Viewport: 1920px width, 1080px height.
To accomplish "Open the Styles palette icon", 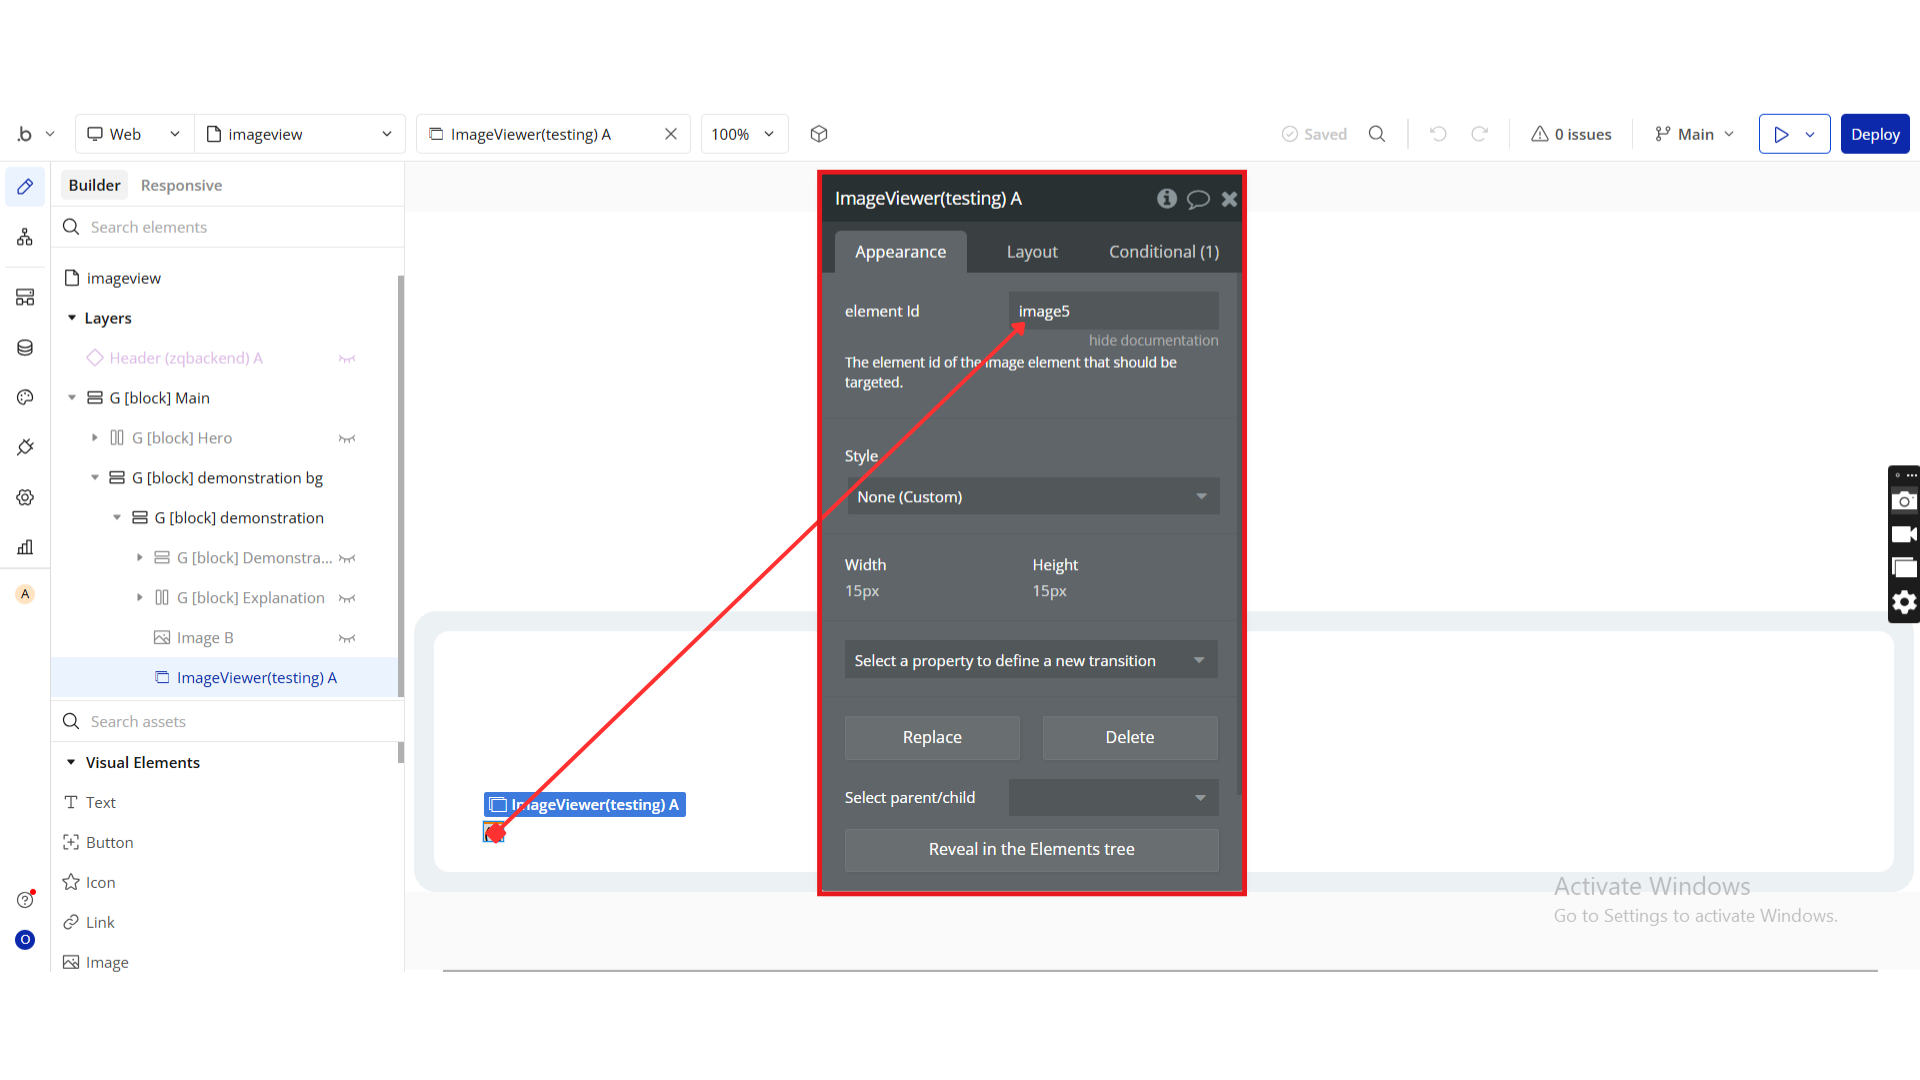I will click(x=25, y=397).
